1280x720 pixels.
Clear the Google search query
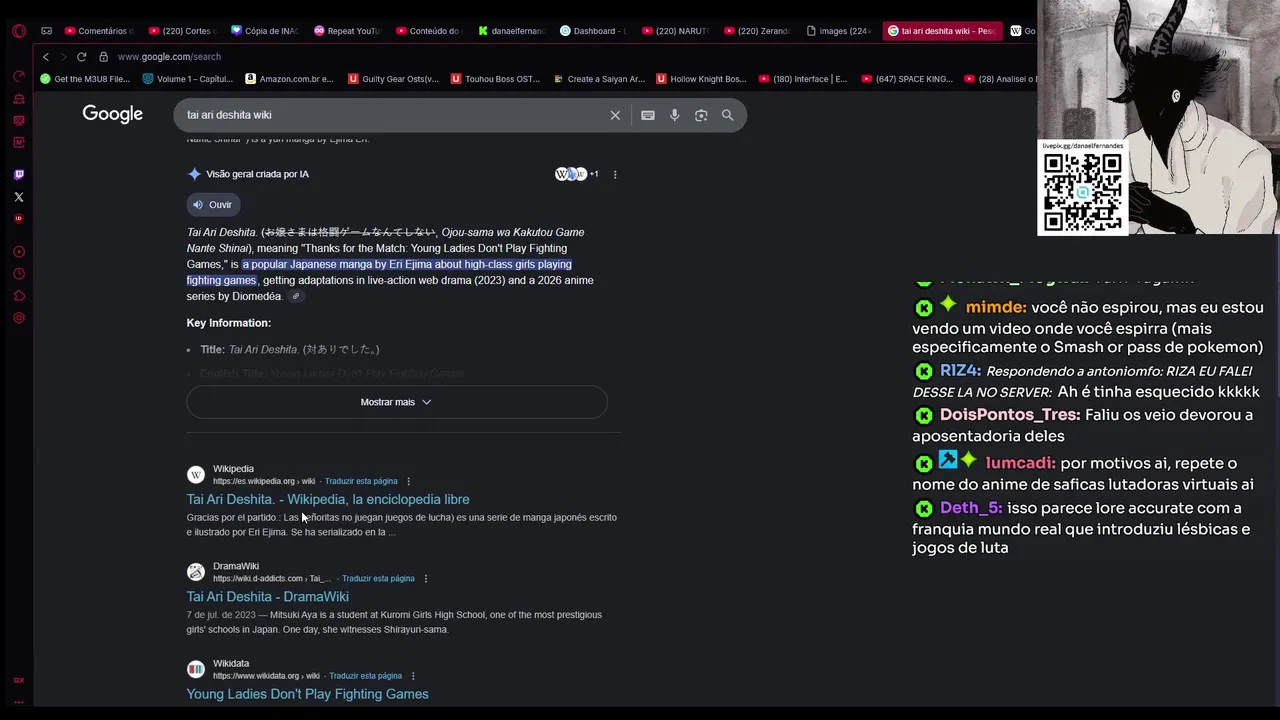615,115
